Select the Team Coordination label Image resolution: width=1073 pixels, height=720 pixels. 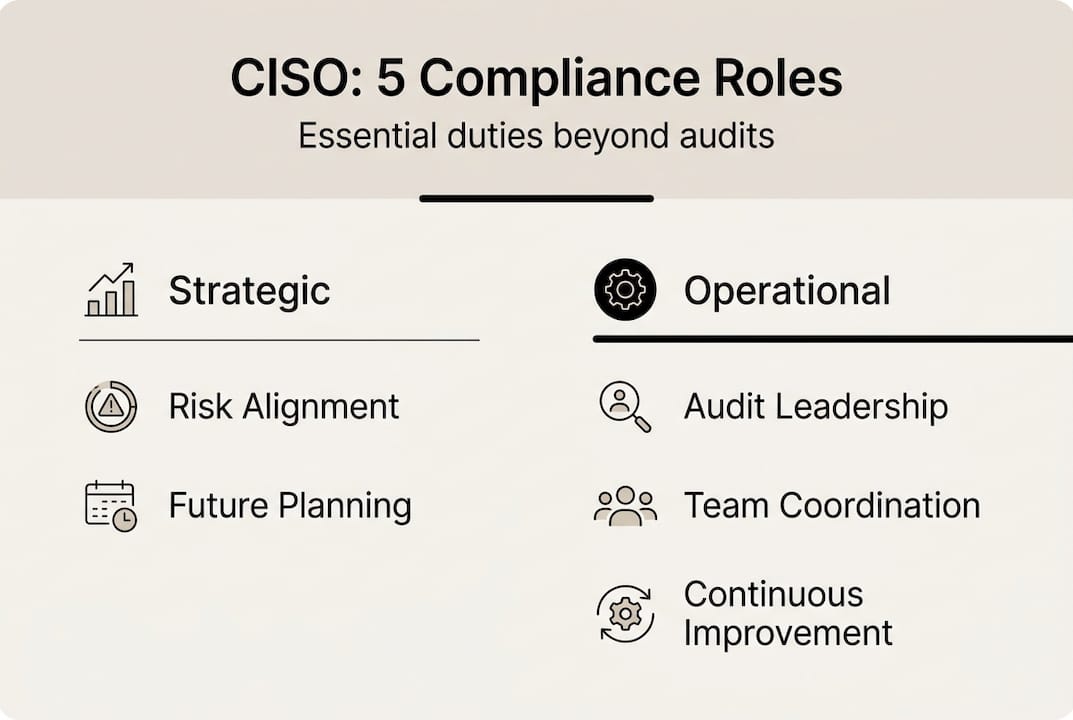[831, 505]
